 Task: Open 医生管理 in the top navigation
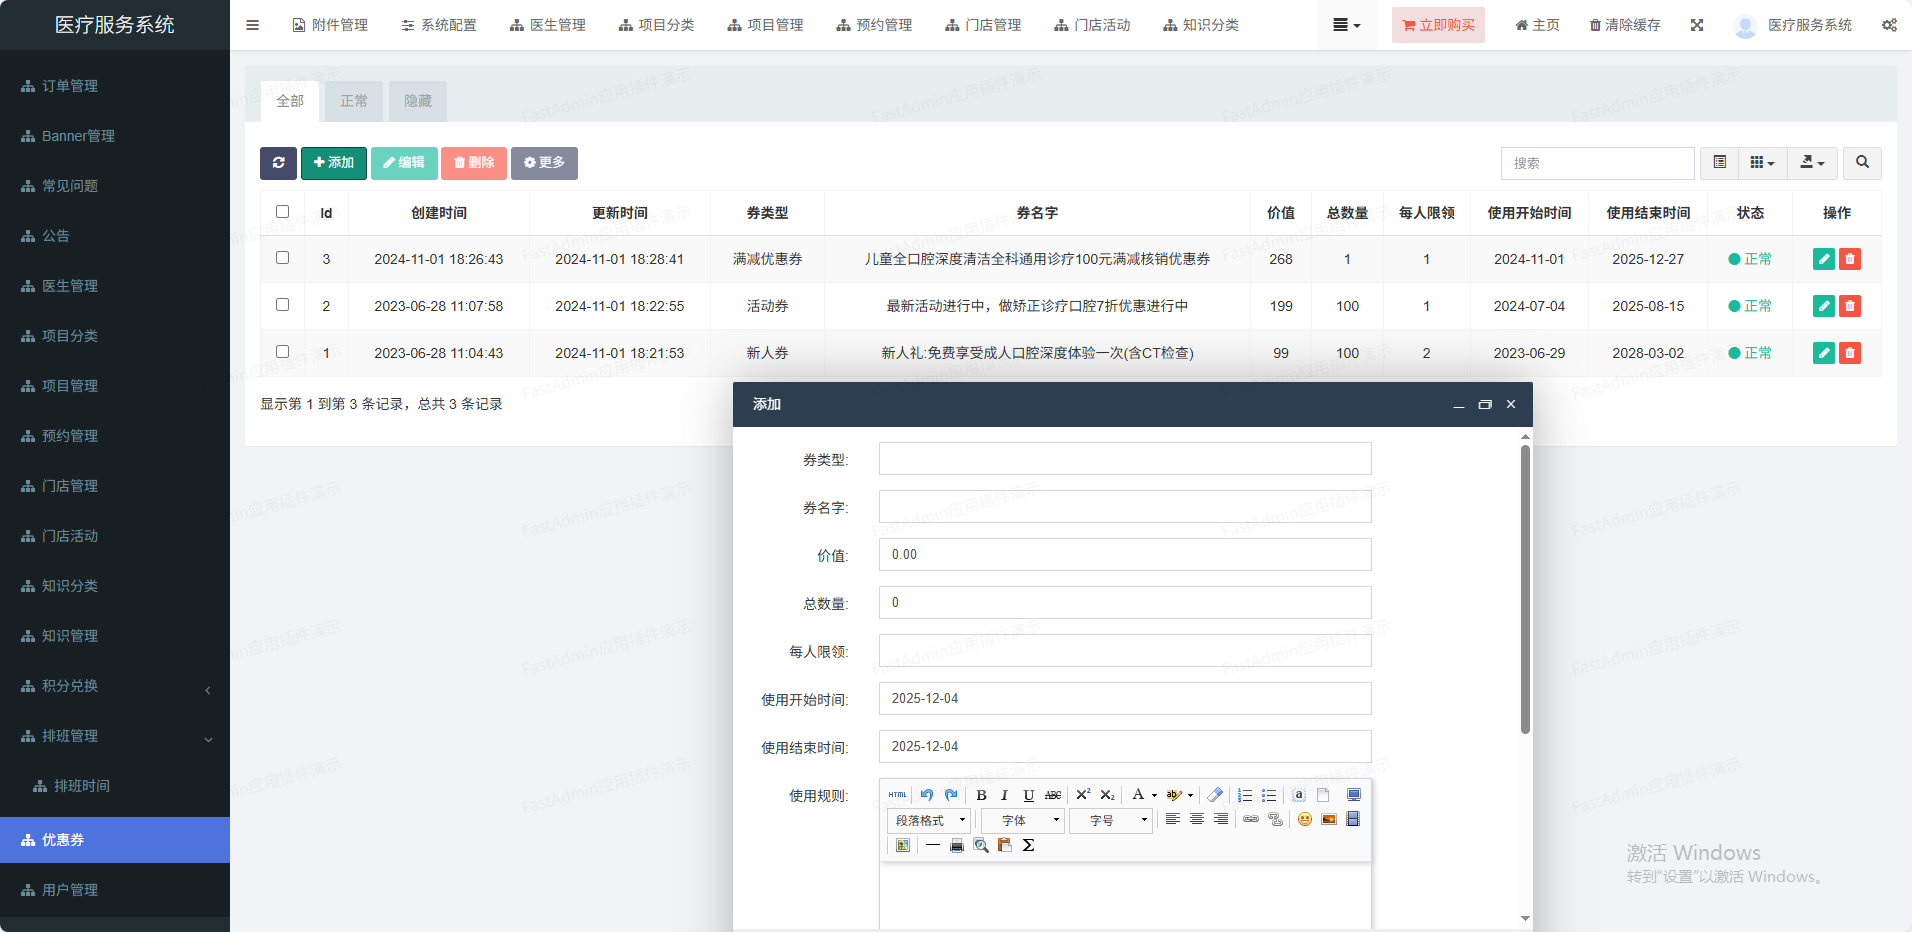pos(548,25)
